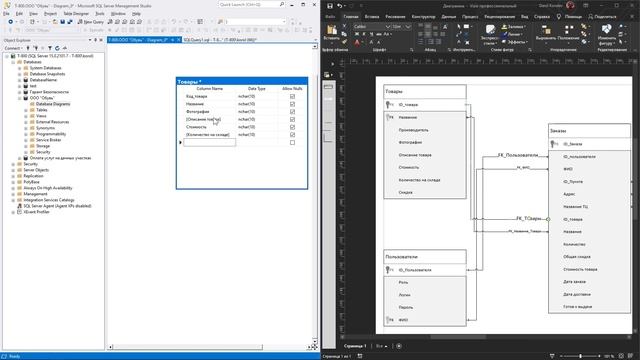Open the Конструктор ribbon tab
This screenshot has width=640, height=360.
tap(423, 17)
